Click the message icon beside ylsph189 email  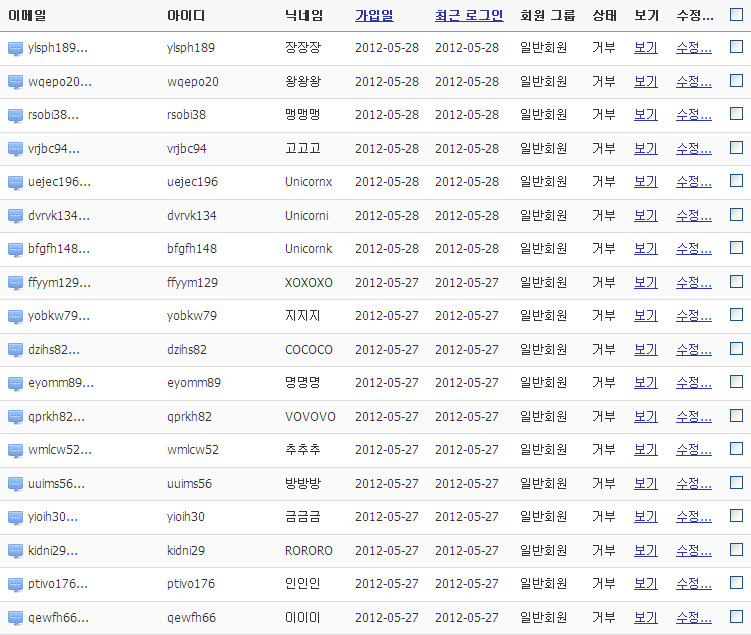[15, 48]
